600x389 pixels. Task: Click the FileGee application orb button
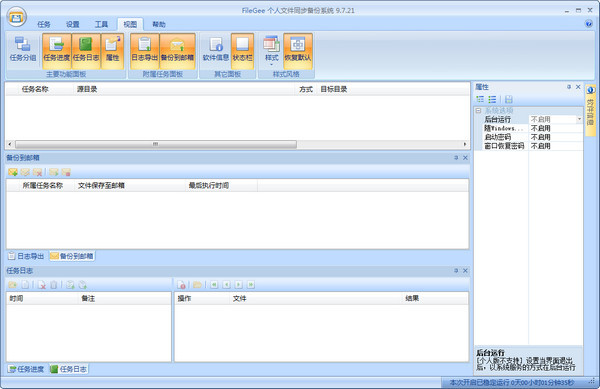pyautogui.click(x=16, y=17)
